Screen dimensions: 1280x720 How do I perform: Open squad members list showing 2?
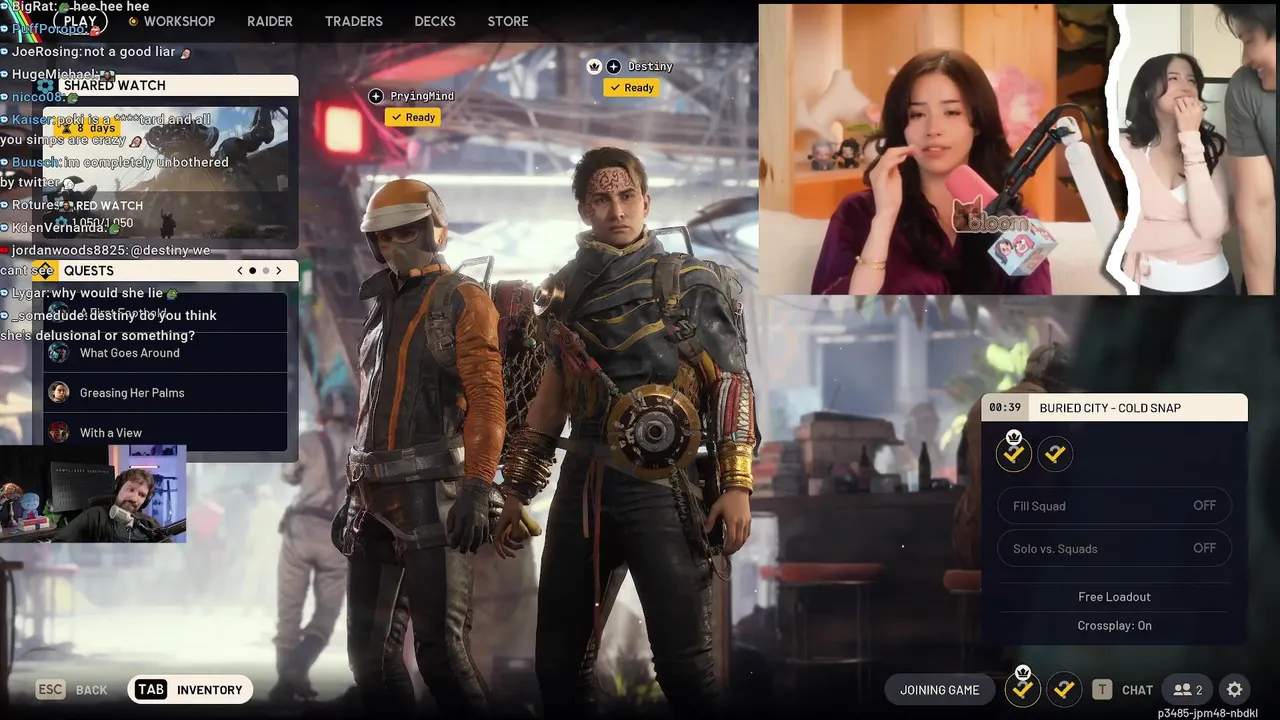point(1188,690)
